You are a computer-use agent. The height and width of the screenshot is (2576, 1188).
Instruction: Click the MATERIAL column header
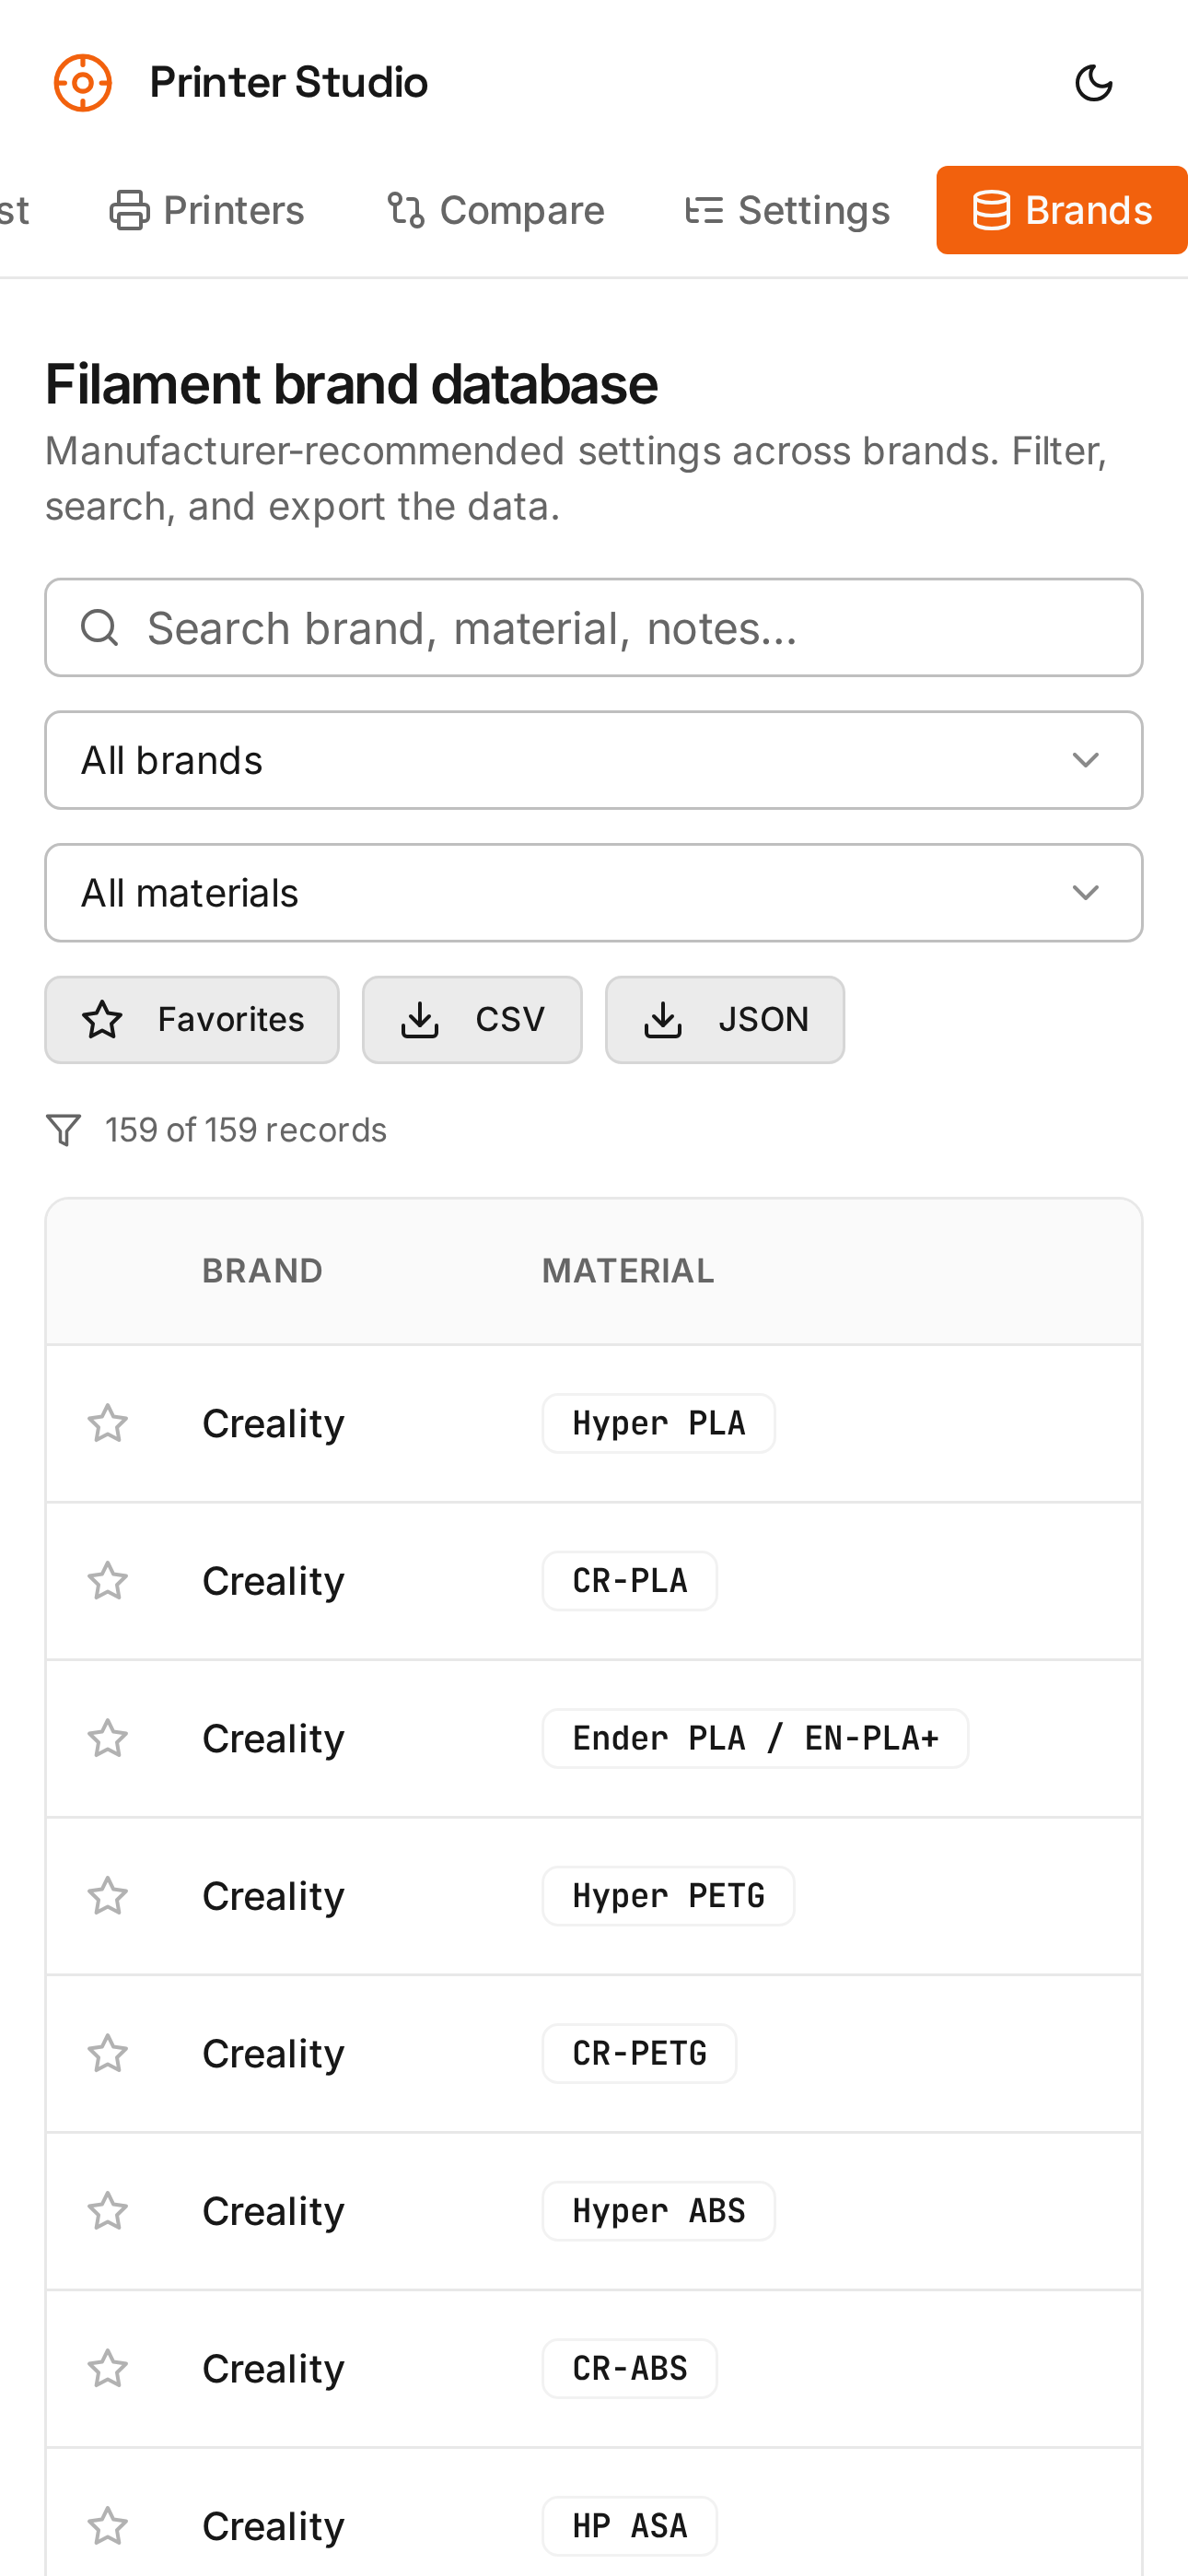(x=628, y=1271)
